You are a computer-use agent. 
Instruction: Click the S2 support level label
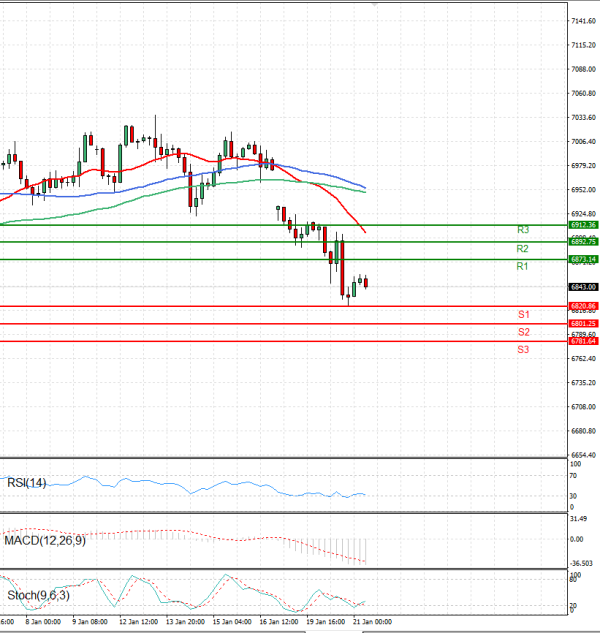pyautogui.click(x=523, y=331)
